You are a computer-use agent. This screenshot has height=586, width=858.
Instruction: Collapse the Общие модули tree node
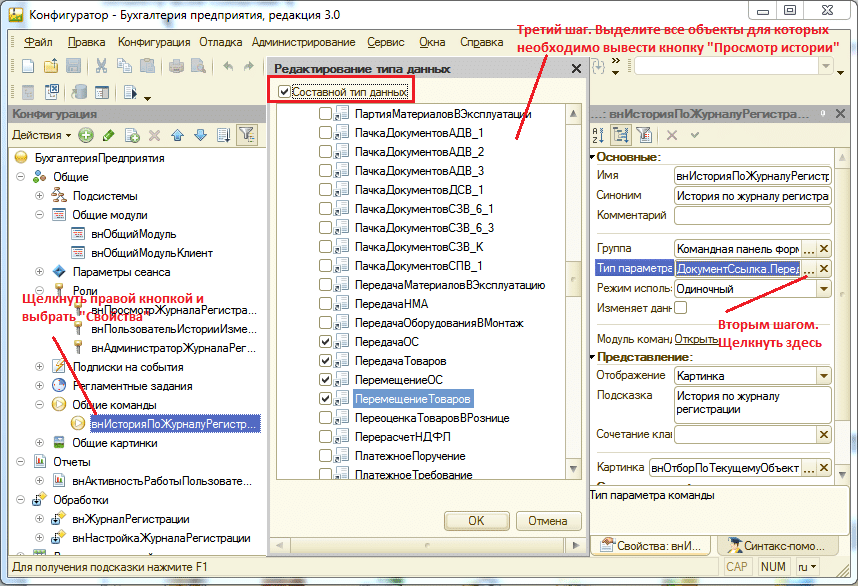pos(41,215)
